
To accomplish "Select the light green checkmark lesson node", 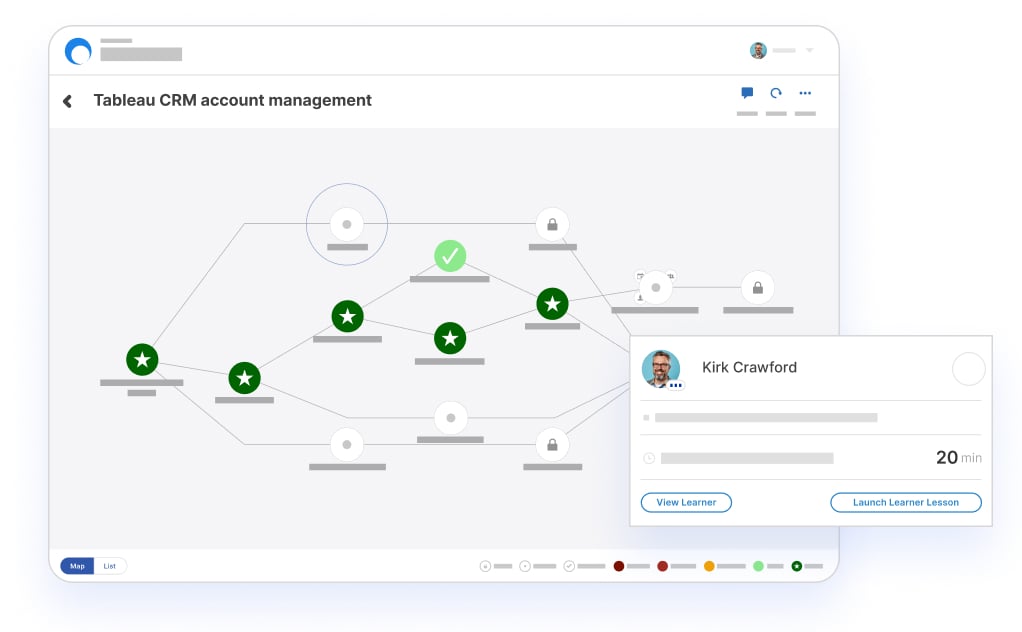I will point(450,255).
